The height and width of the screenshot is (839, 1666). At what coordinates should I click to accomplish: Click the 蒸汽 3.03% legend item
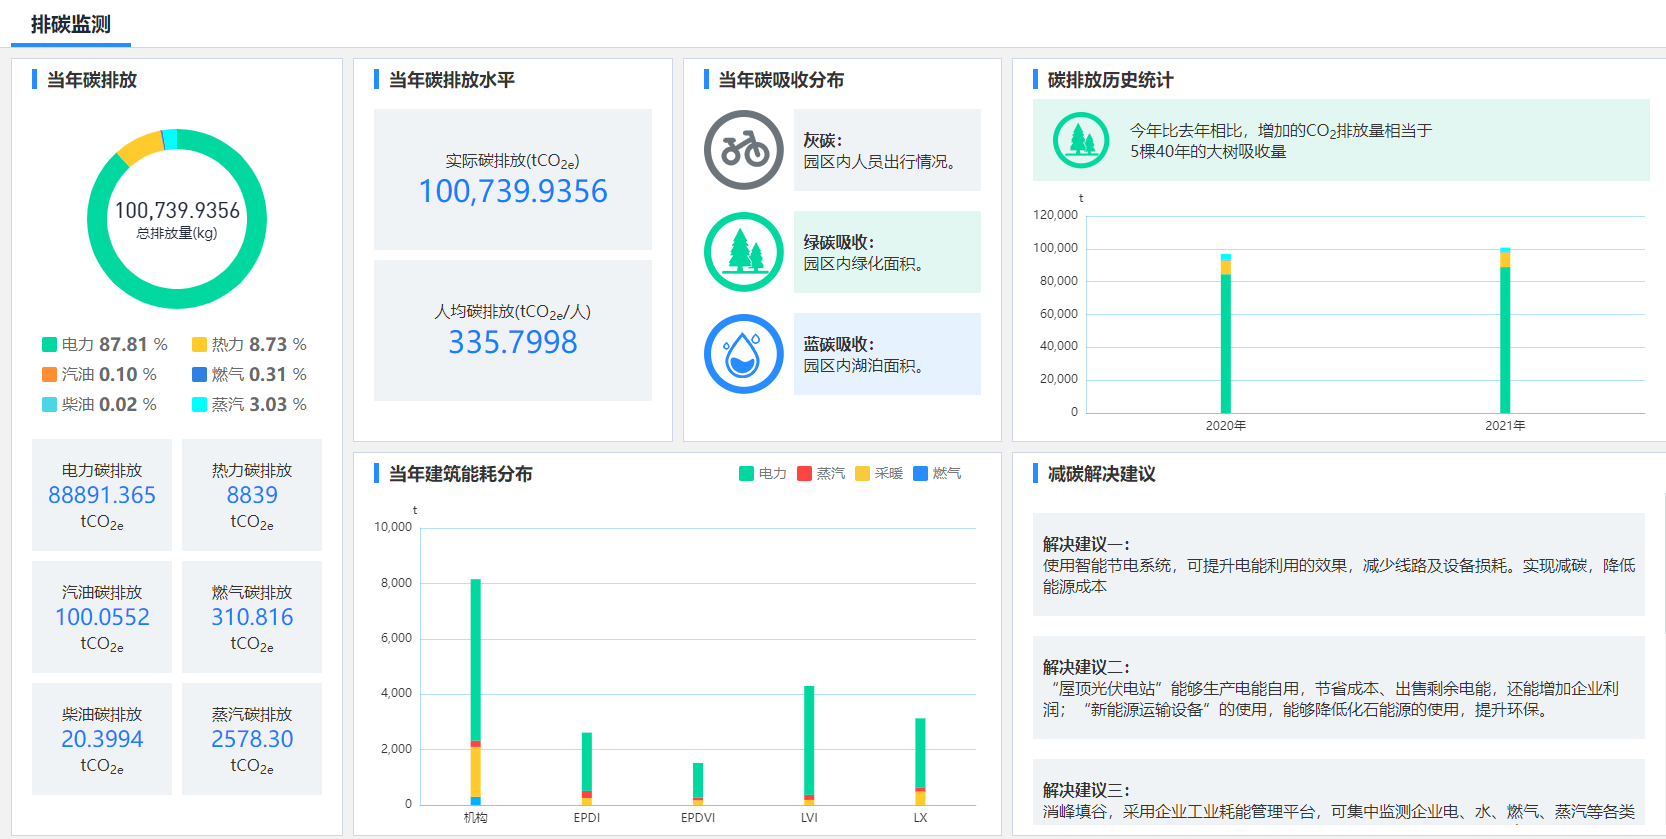(x=249, y=405)
